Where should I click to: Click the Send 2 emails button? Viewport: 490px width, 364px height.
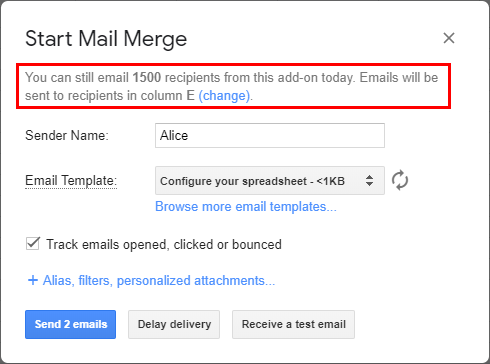point(70,324)
